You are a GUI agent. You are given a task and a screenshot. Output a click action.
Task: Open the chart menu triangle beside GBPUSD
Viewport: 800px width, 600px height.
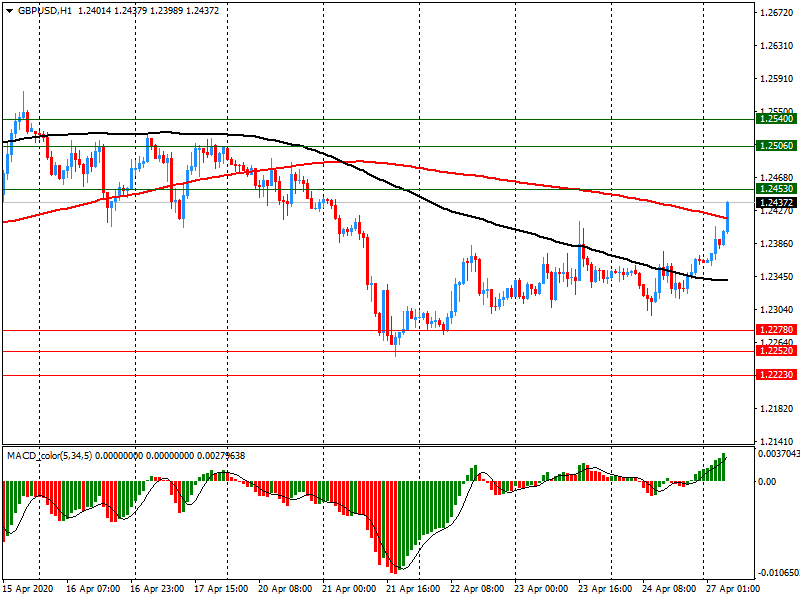(9, 11)
